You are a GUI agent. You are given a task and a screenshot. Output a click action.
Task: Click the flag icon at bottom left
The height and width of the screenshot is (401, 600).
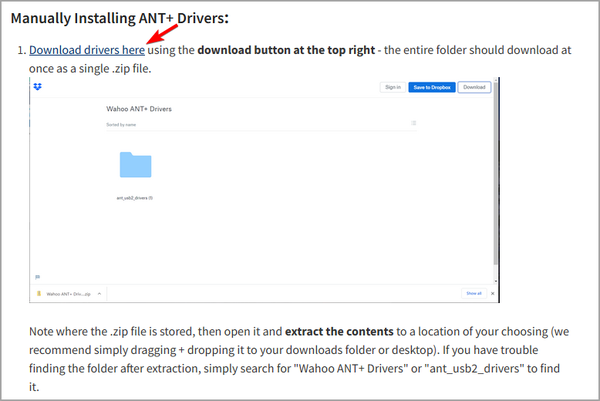click(38, 277)
